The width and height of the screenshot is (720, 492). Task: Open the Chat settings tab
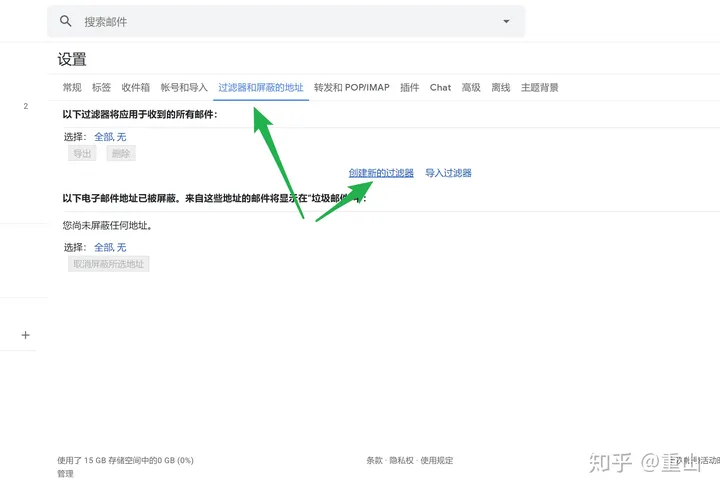[x=440, y=87]
